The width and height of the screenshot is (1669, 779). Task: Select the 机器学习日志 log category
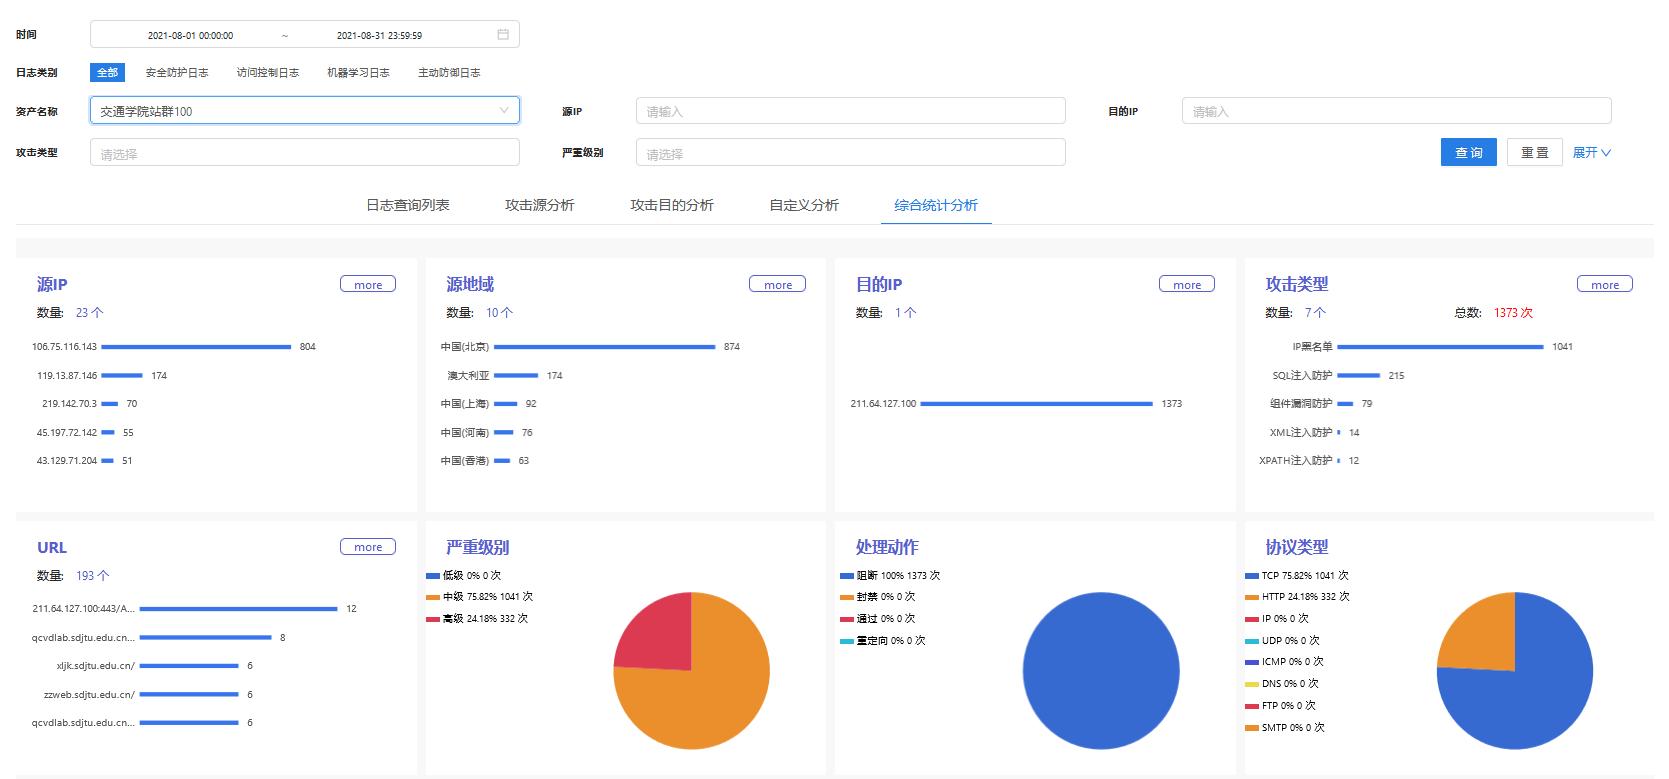coord(358,72)
